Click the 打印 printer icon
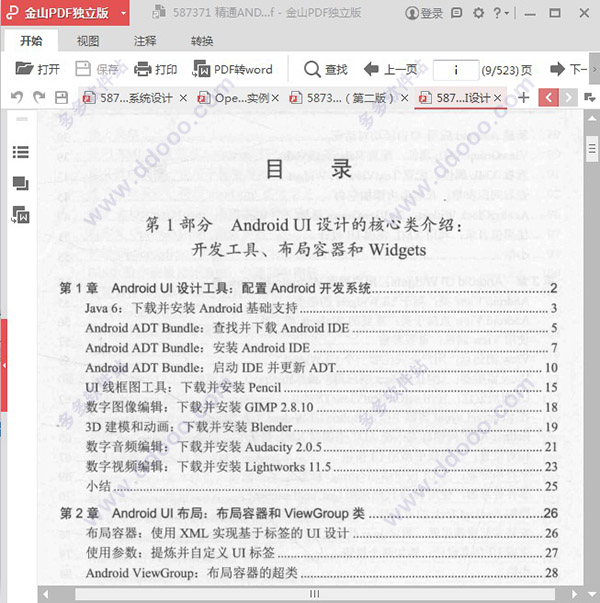This screenshot has width=600, height=603. (143, 69)
